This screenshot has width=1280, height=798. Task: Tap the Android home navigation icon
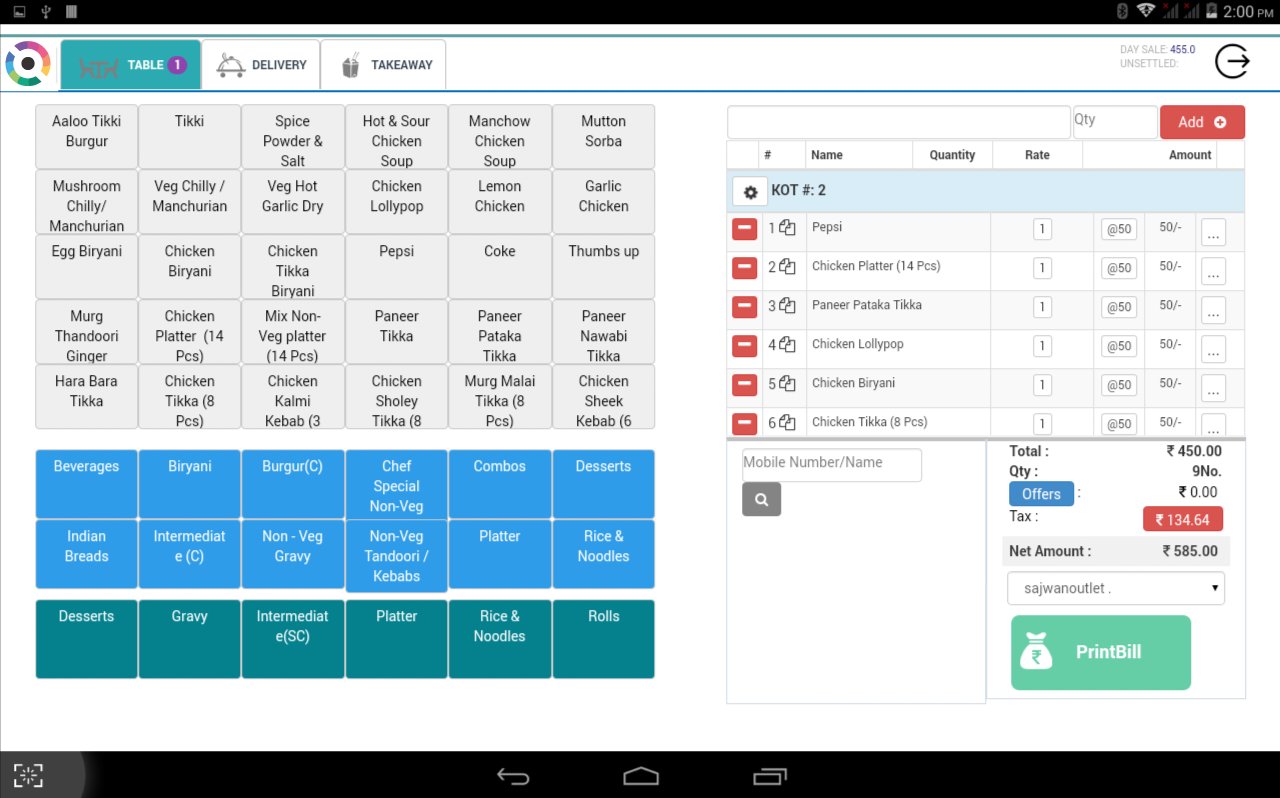641,776
